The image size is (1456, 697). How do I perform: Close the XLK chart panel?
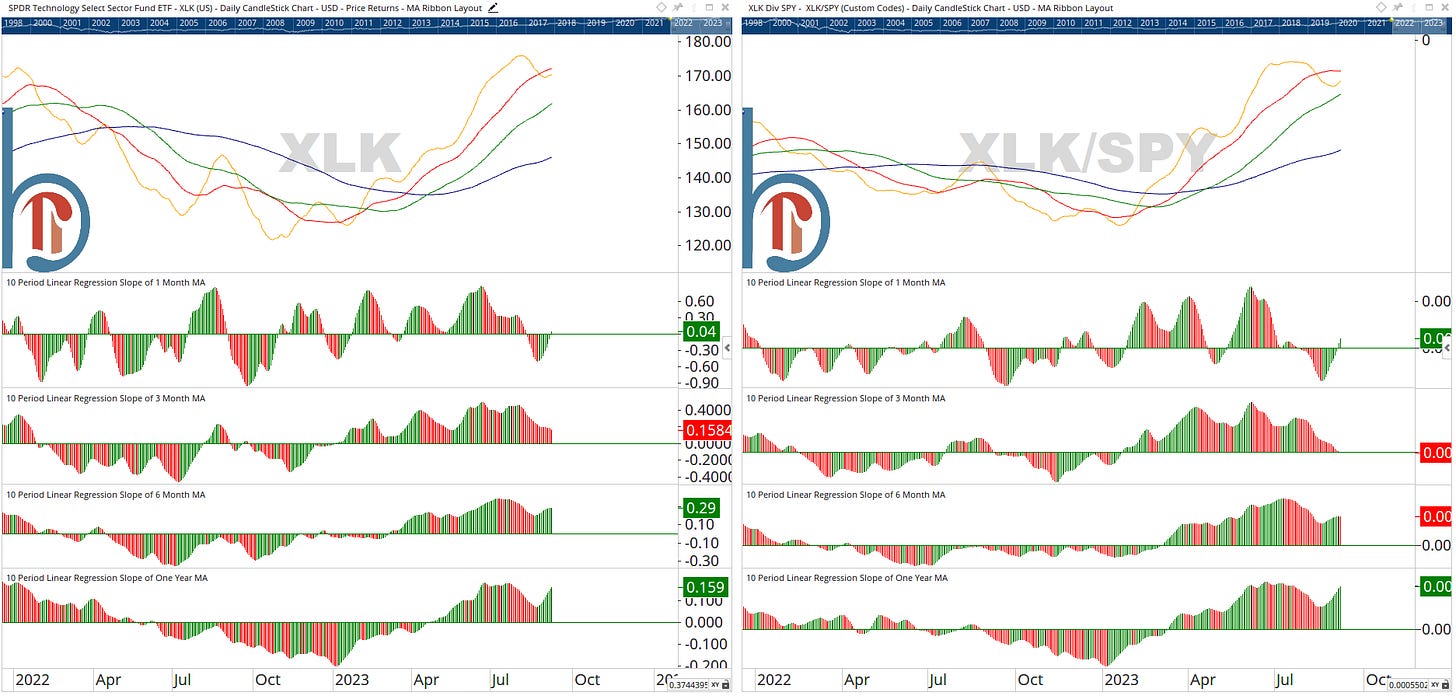point(725,7)
